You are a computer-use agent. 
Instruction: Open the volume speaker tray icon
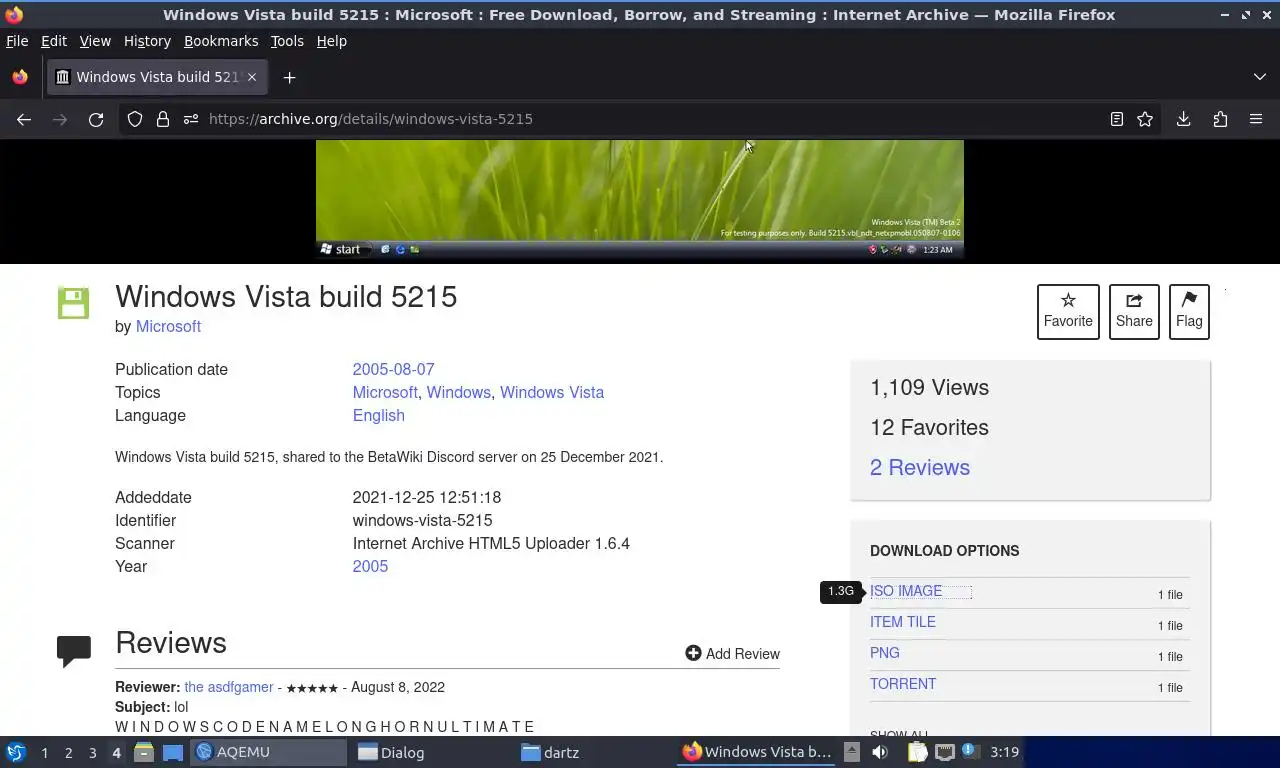pyautogui.click(x=880, y=752)
